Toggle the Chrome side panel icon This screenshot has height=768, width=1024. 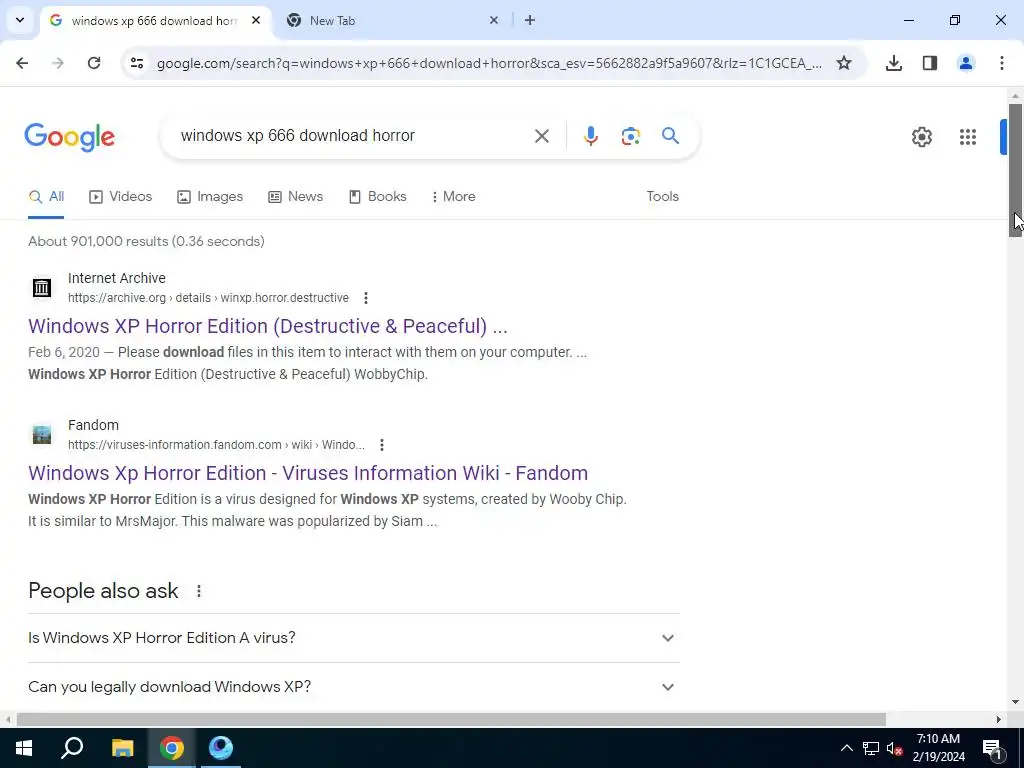(929, 63)
